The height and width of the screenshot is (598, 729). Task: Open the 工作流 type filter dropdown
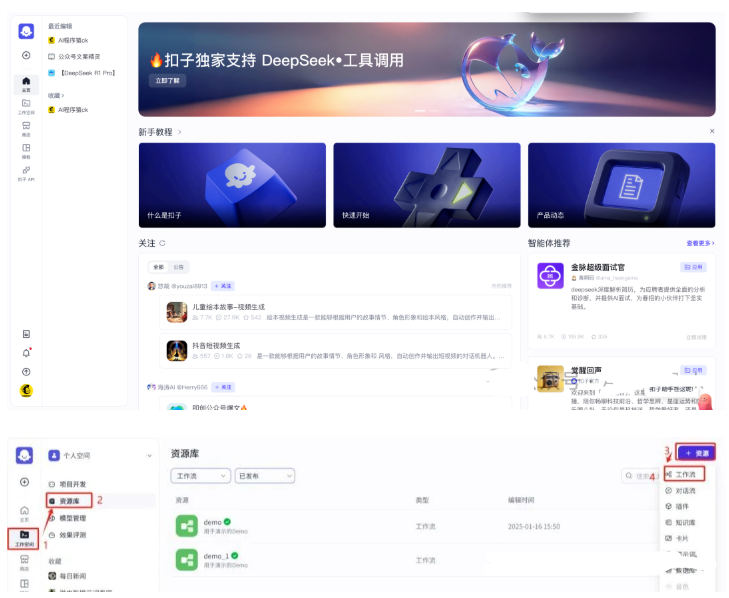point(200,476)
